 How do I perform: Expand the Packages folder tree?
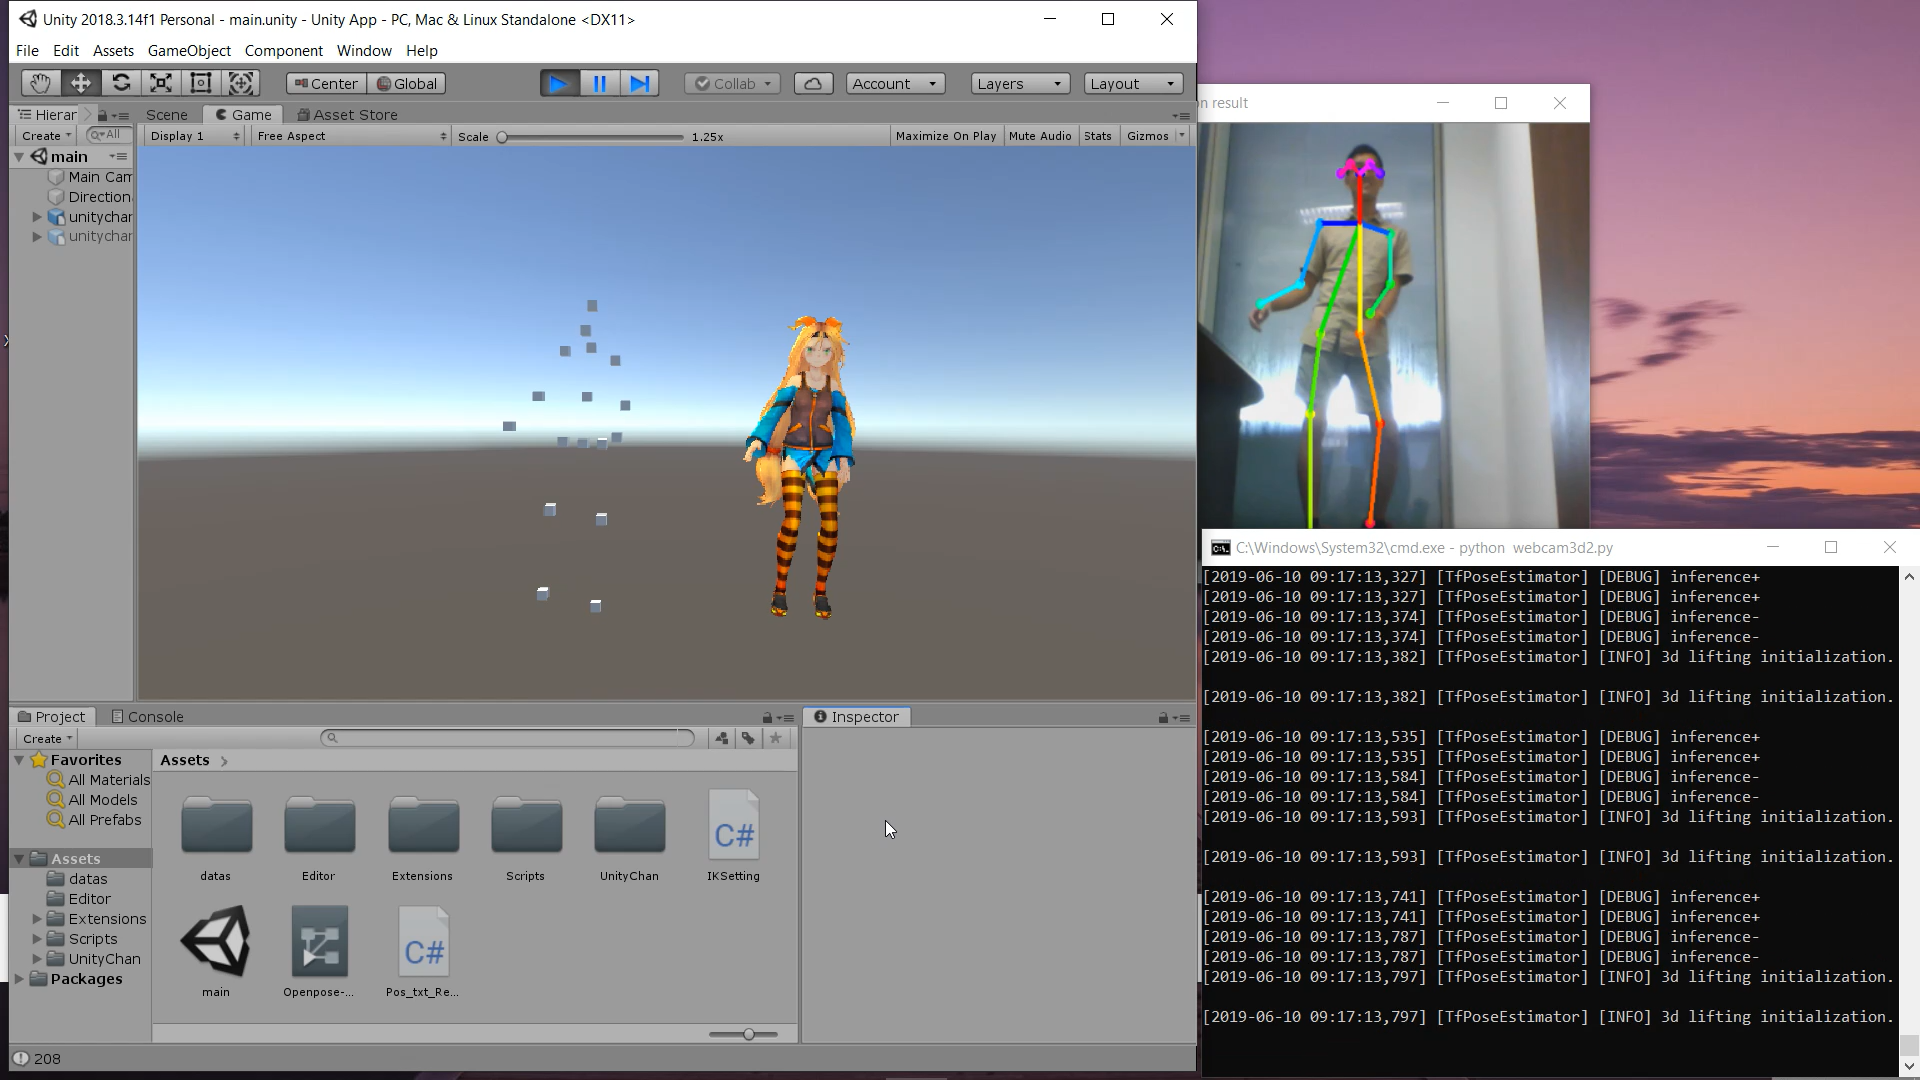coord(19,979)
